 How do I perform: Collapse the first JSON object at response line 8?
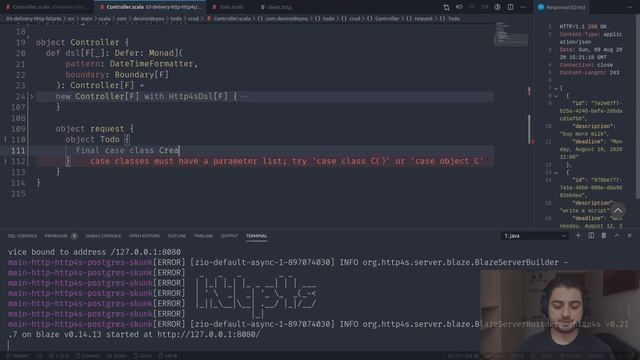556,96
